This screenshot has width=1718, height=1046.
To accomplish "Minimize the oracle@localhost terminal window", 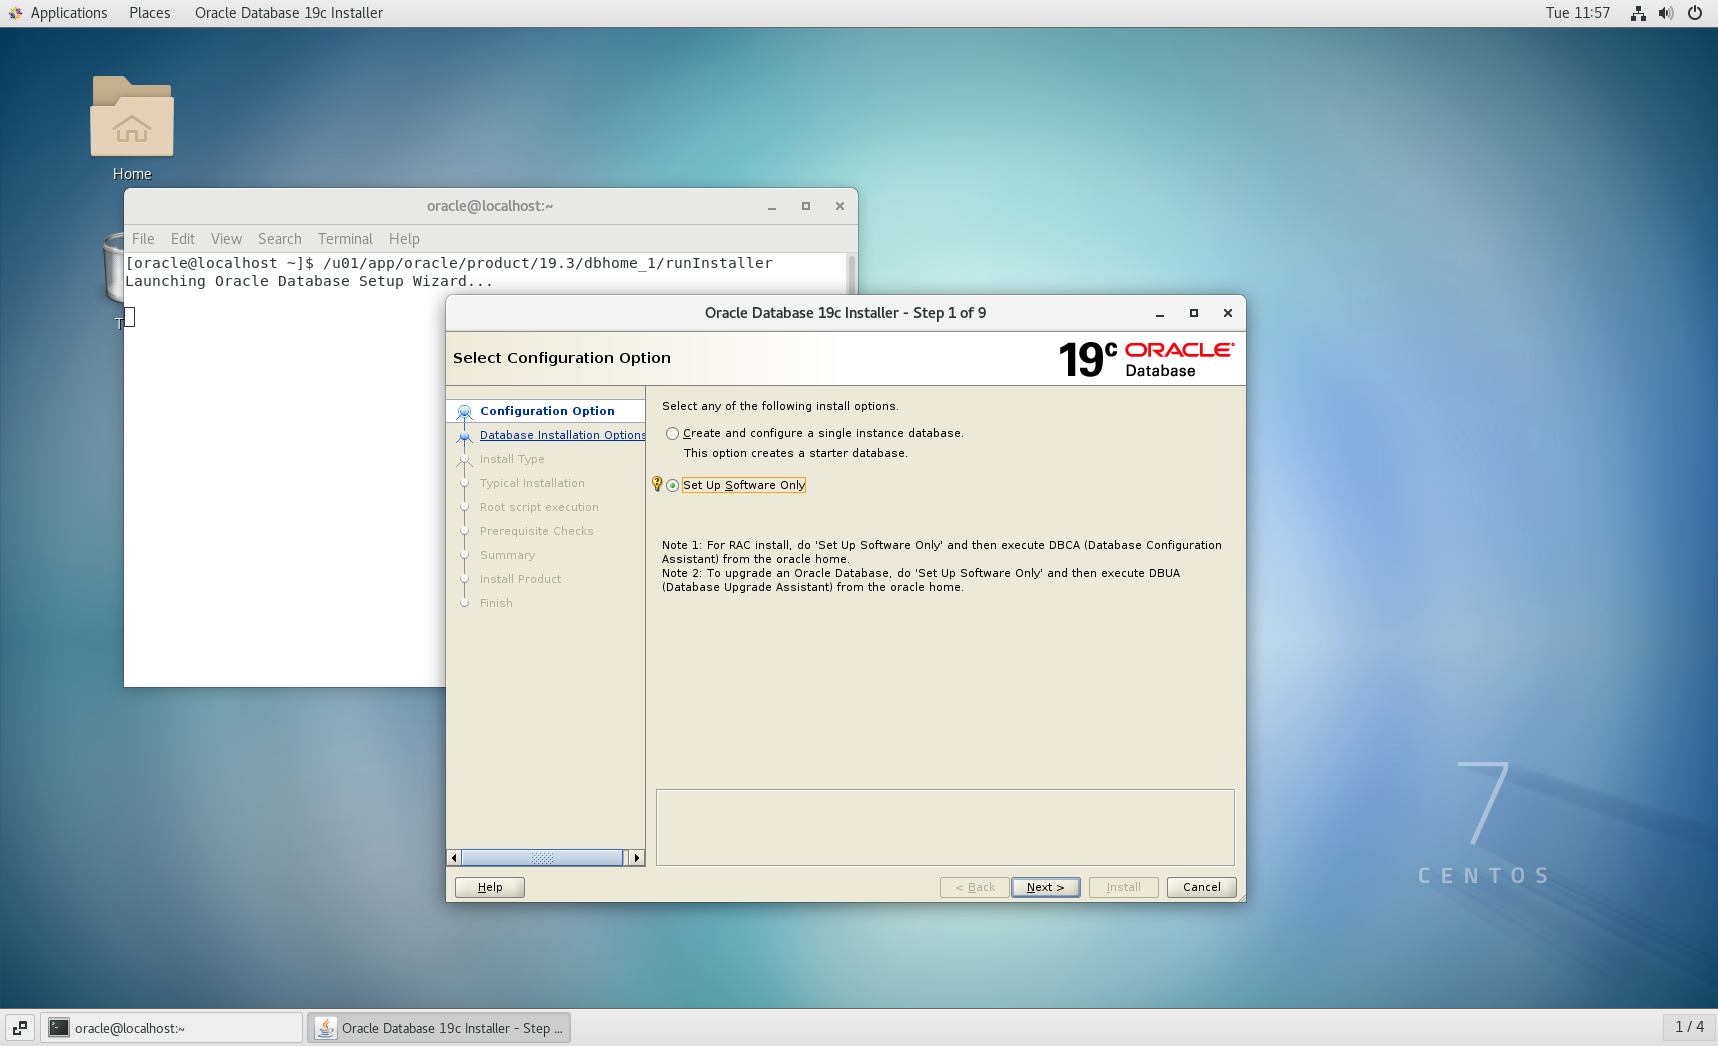I will point(772,206).
